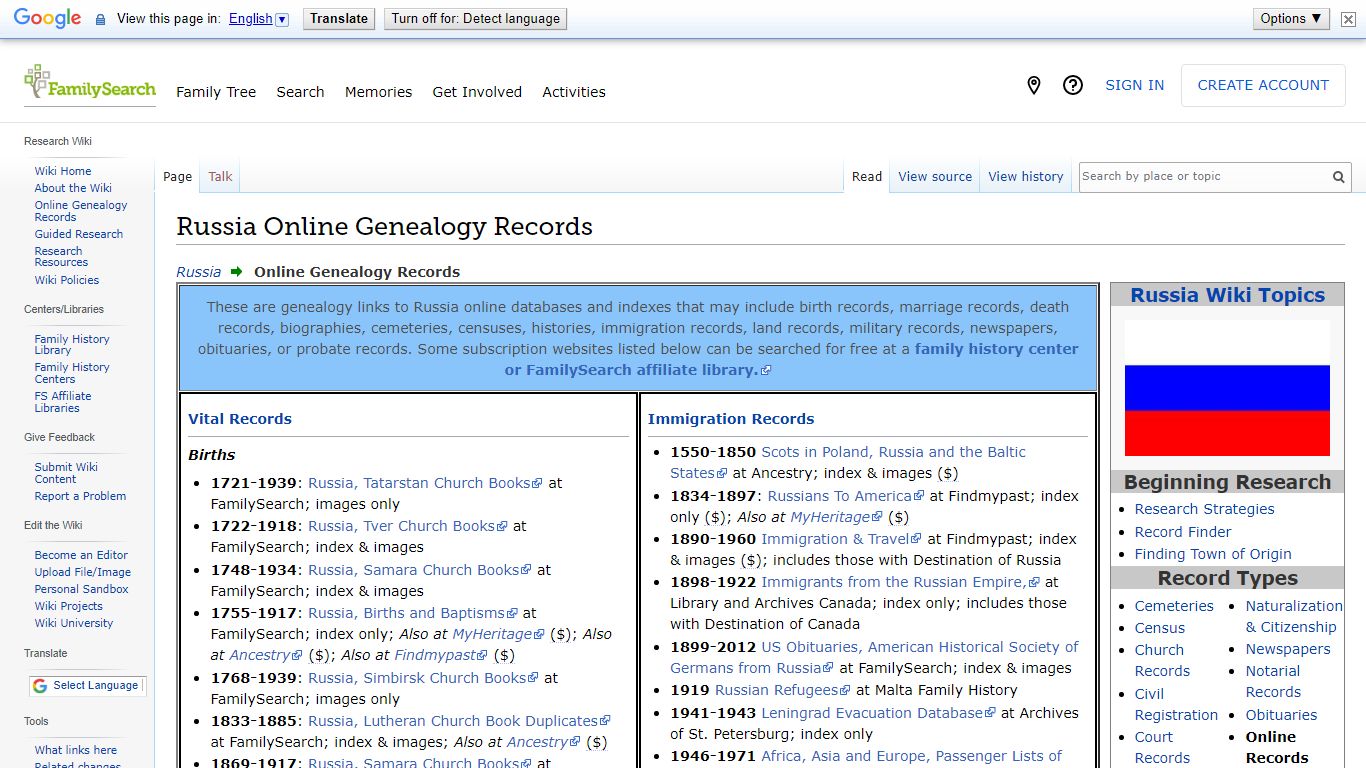
Task: Open About the Wiki sidebar link
Action: pos(73,188)
